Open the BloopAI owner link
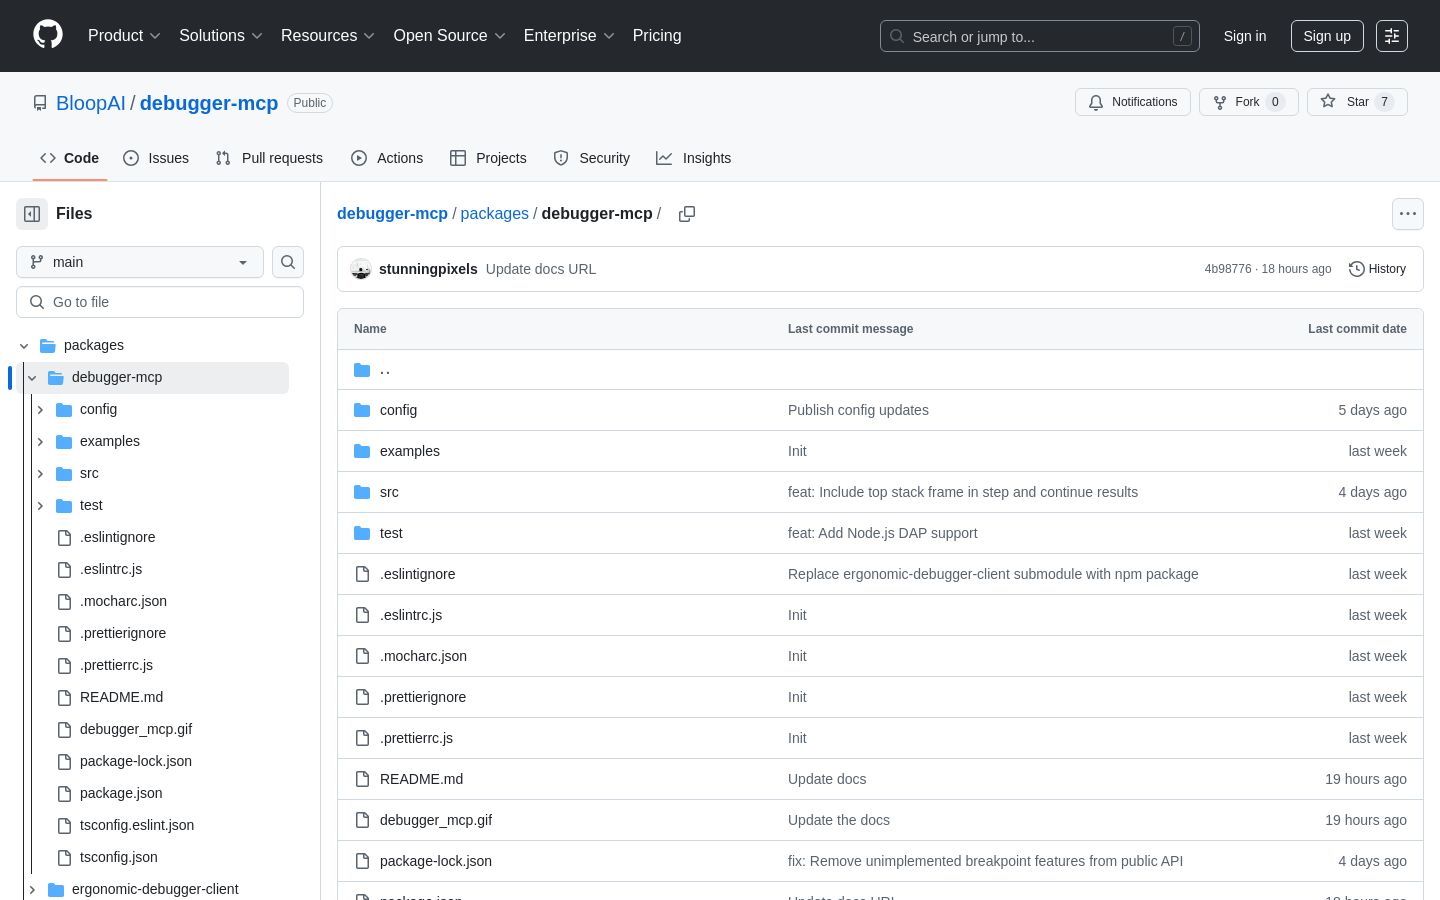 (91, 103)
